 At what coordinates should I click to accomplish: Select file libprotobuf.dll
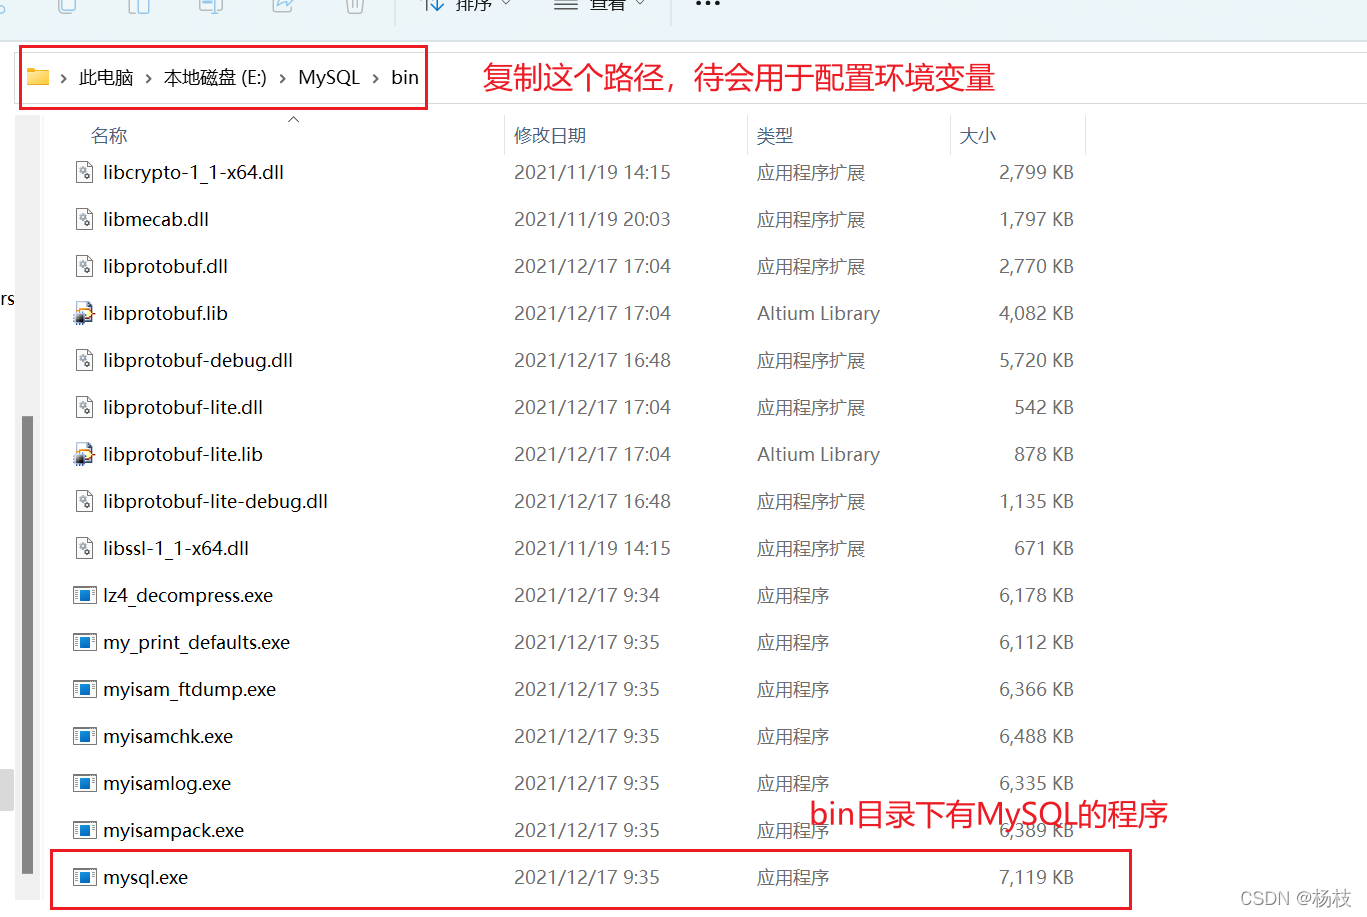tap(165, 267)
